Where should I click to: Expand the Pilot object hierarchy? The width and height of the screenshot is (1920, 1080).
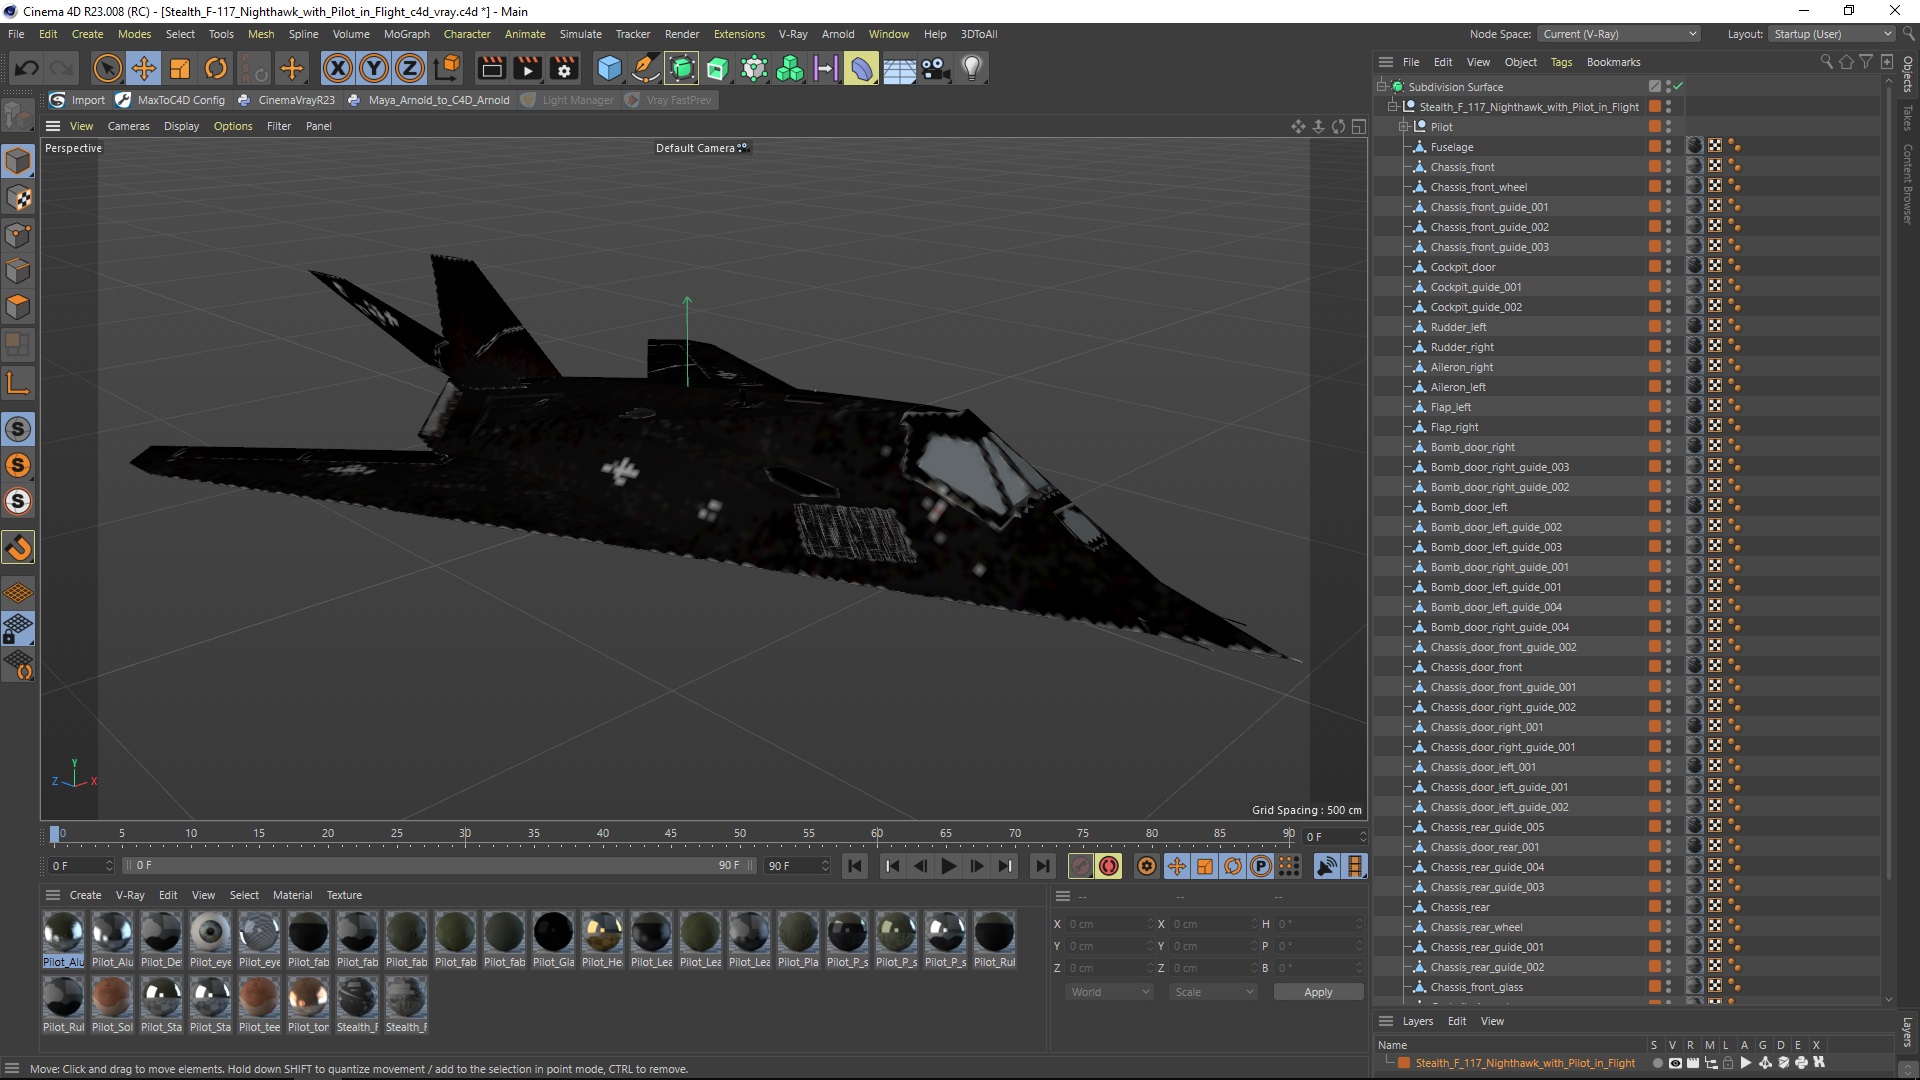click(x=1404, y=127)
